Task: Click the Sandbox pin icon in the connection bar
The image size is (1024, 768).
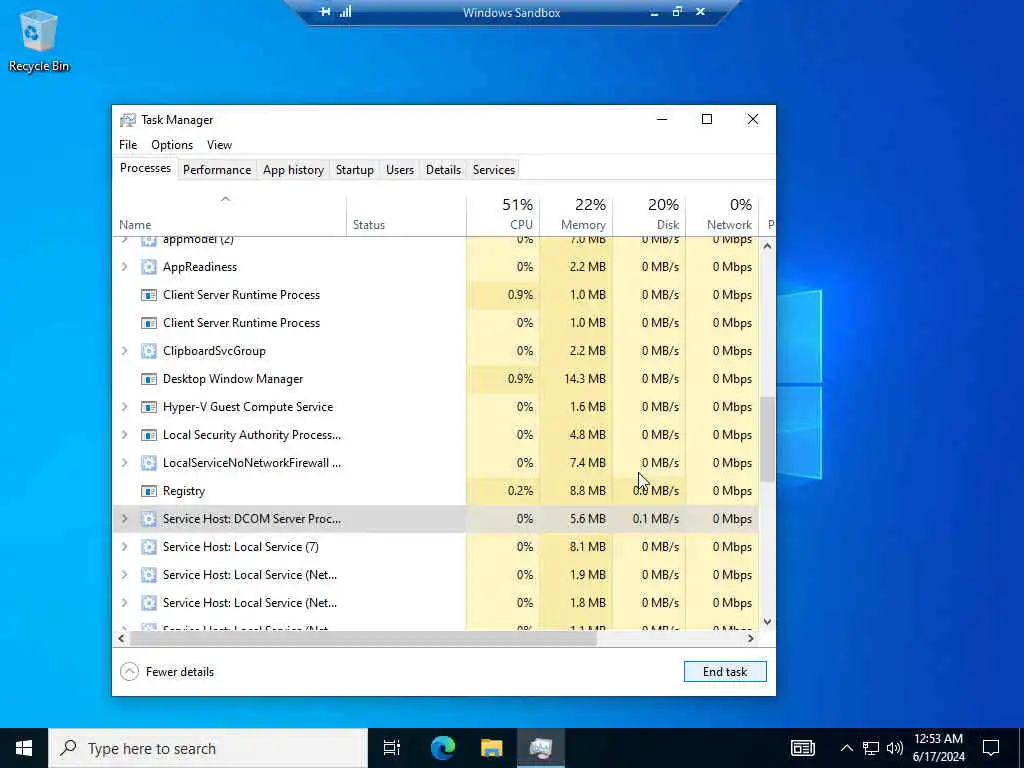Action: 325,12
